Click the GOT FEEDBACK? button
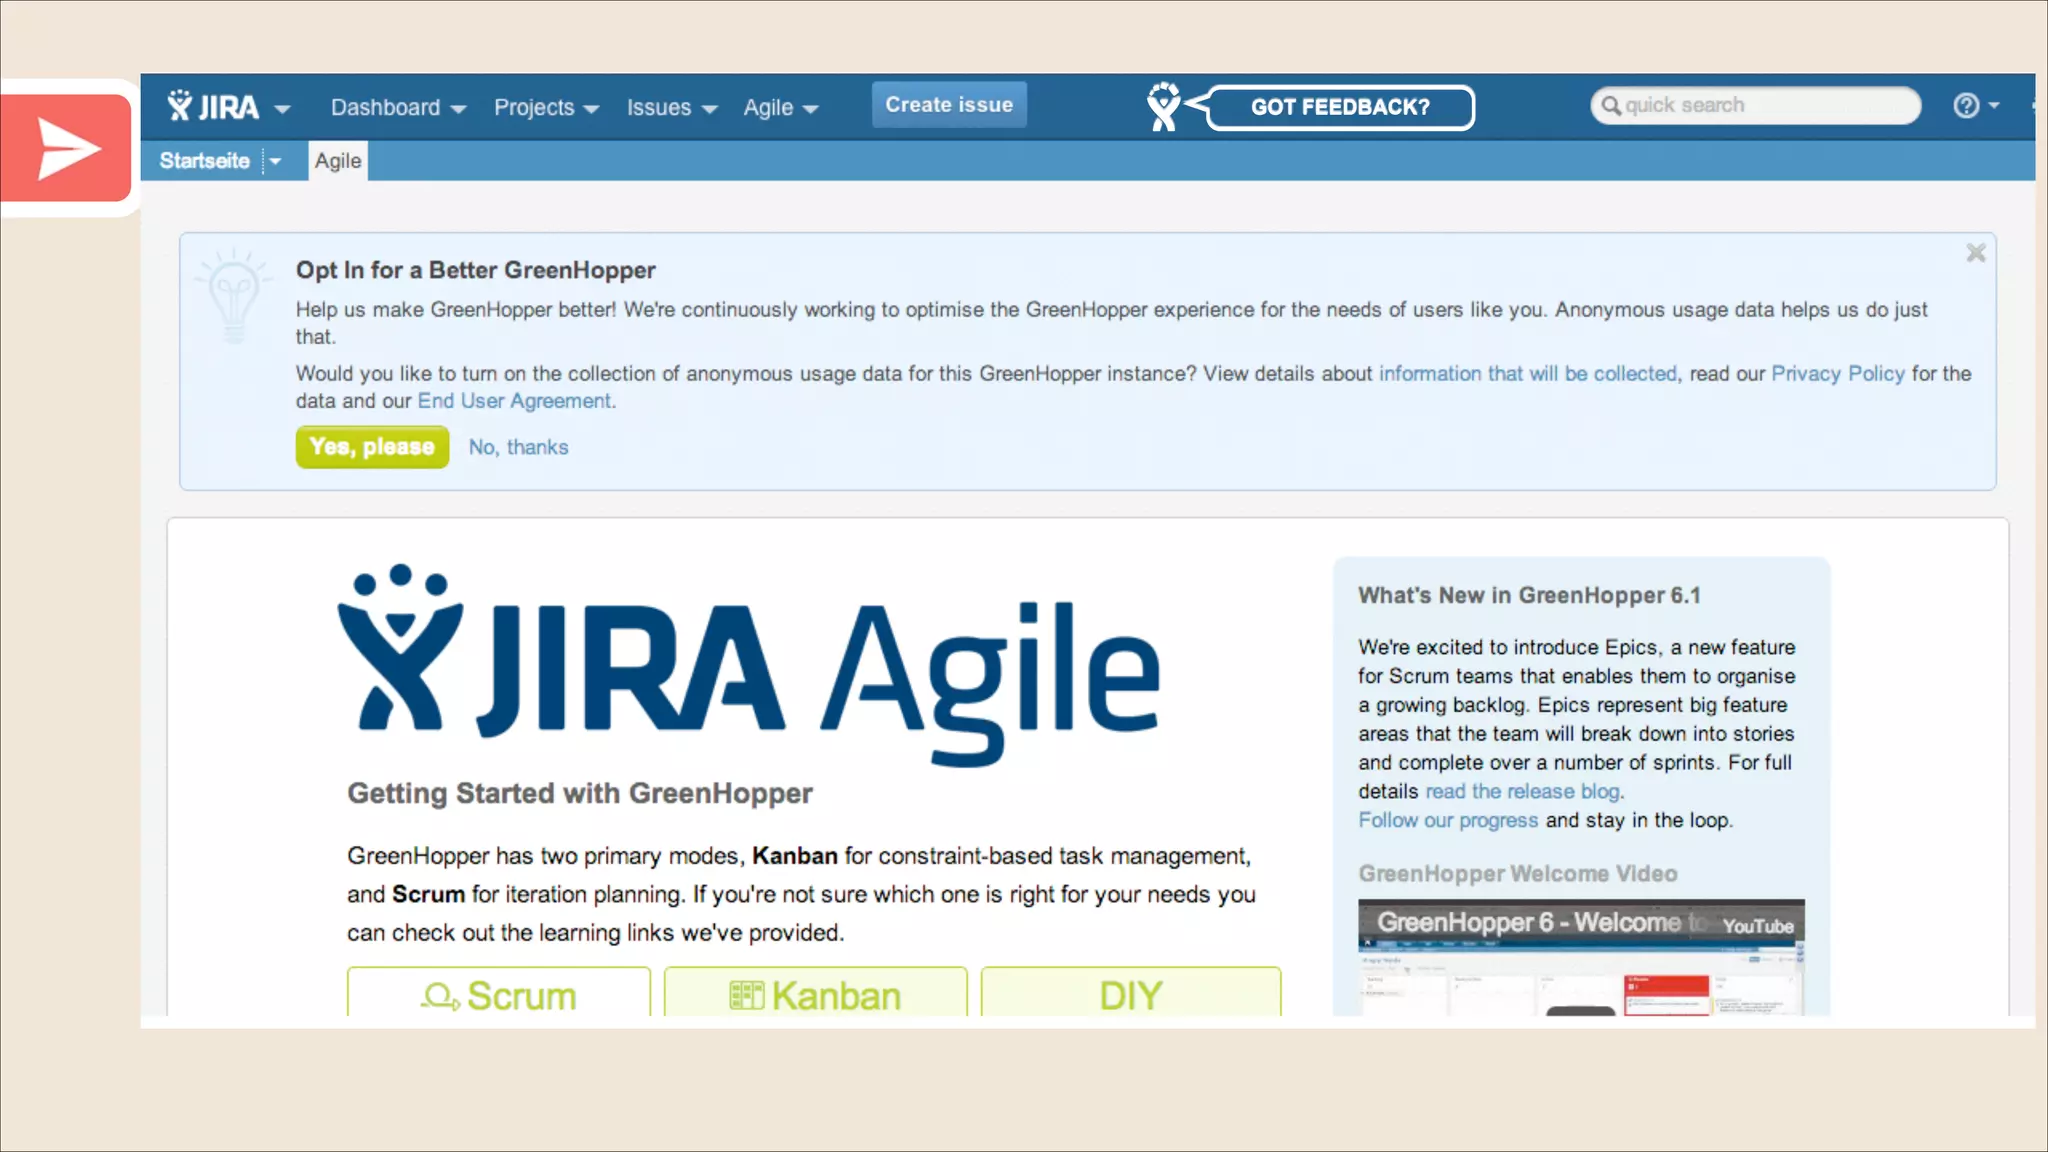 [1339, 107]
